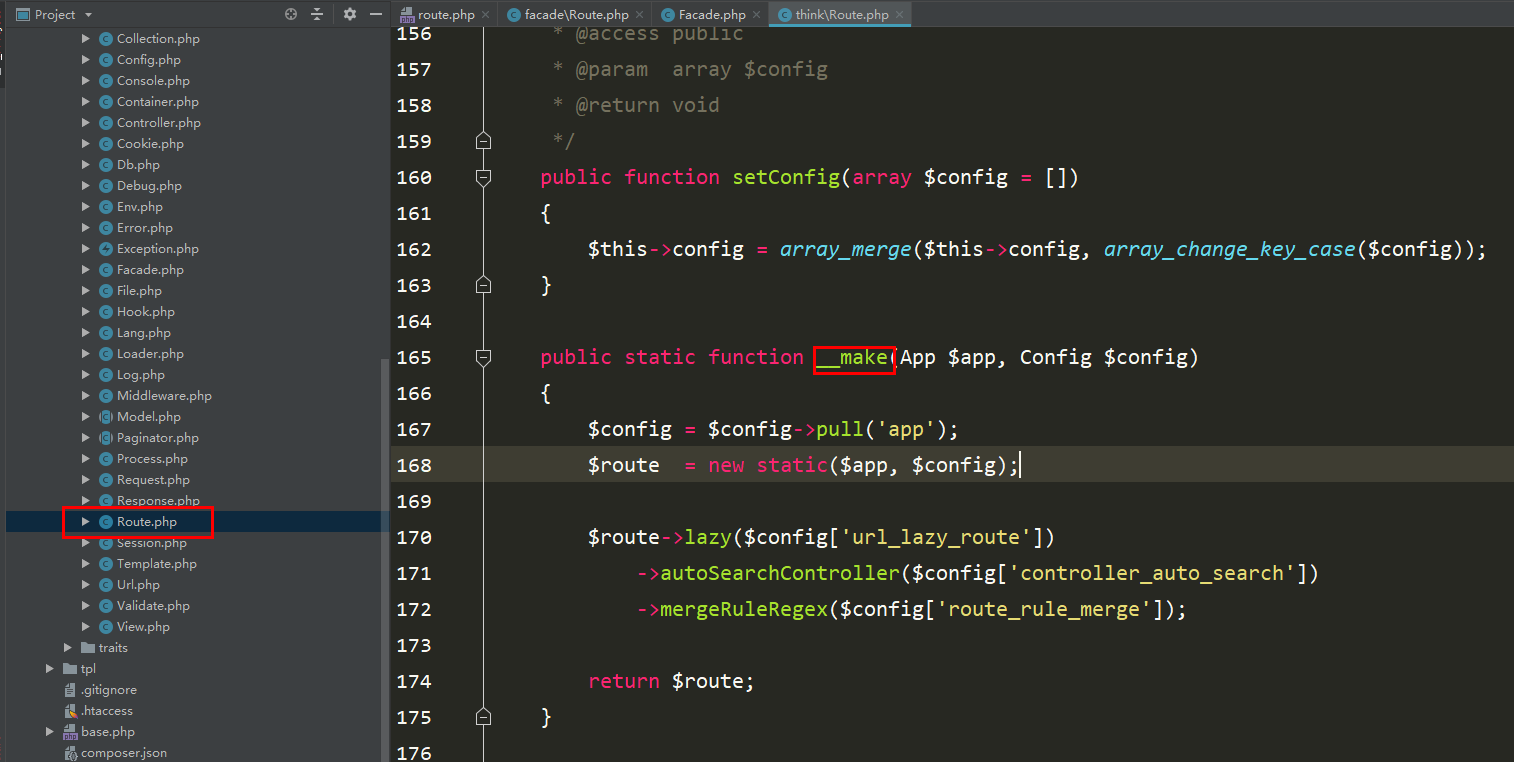Screen dimensions: 1514x762
Task: Expand View.php tree node
Action: 86,627
